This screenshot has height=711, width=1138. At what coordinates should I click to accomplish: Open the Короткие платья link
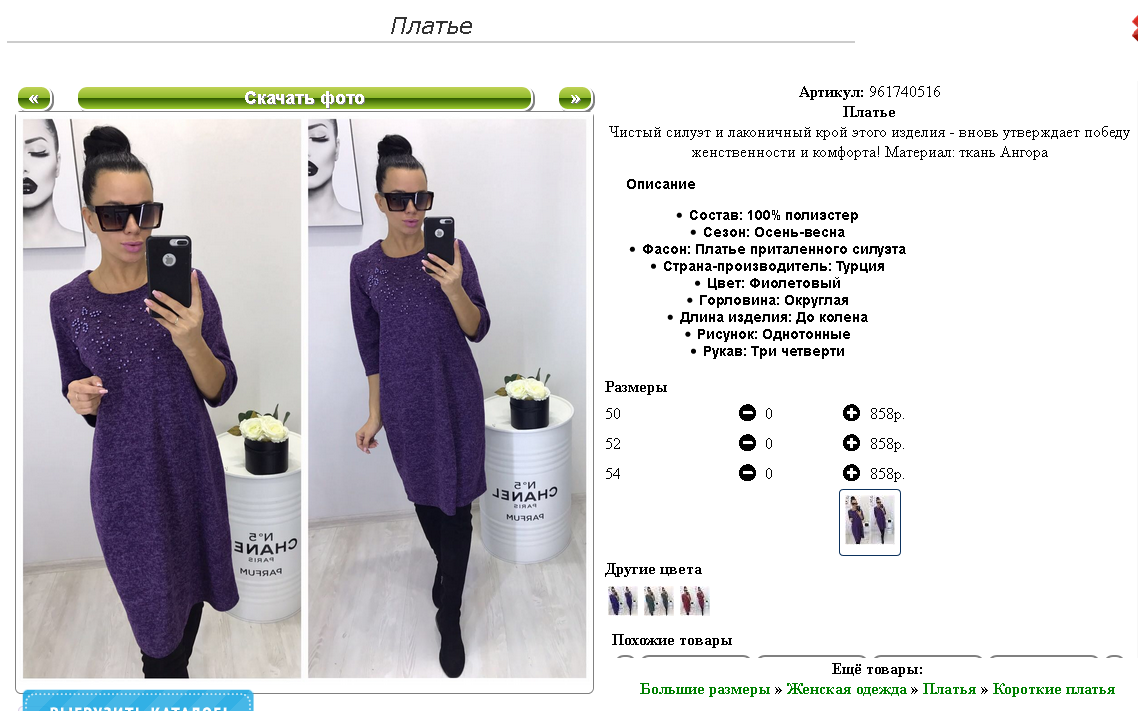point(1053,689)
